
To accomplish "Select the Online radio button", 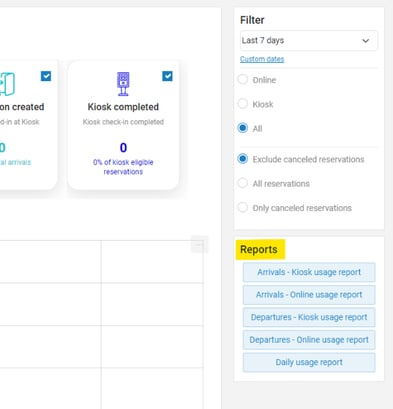I will point(243,80).
